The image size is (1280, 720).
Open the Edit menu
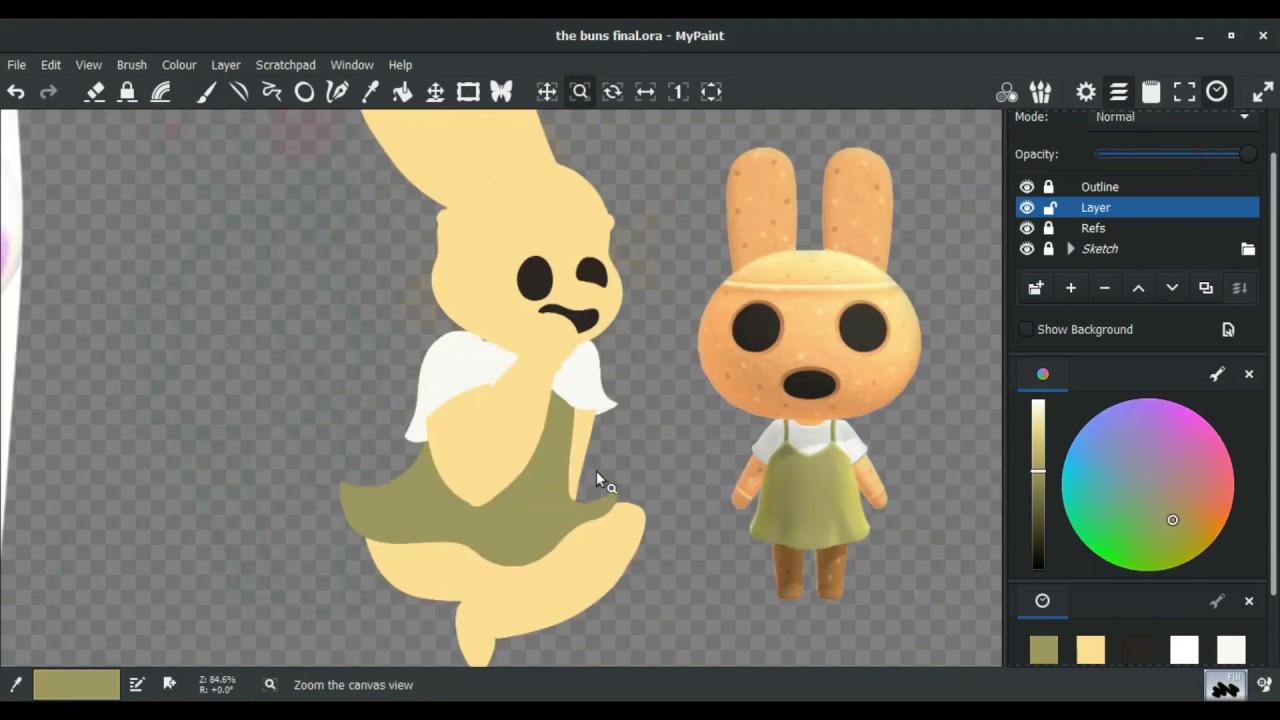(x=51, y=65)
